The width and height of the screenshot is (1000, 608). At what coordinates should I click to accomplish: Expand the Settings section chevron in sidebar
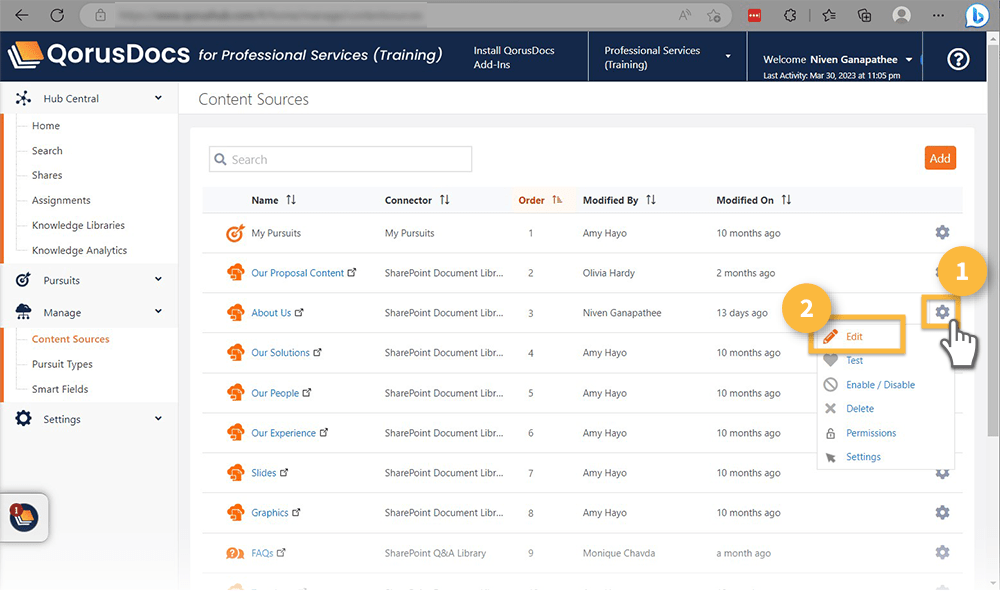[x=158, y=418]
